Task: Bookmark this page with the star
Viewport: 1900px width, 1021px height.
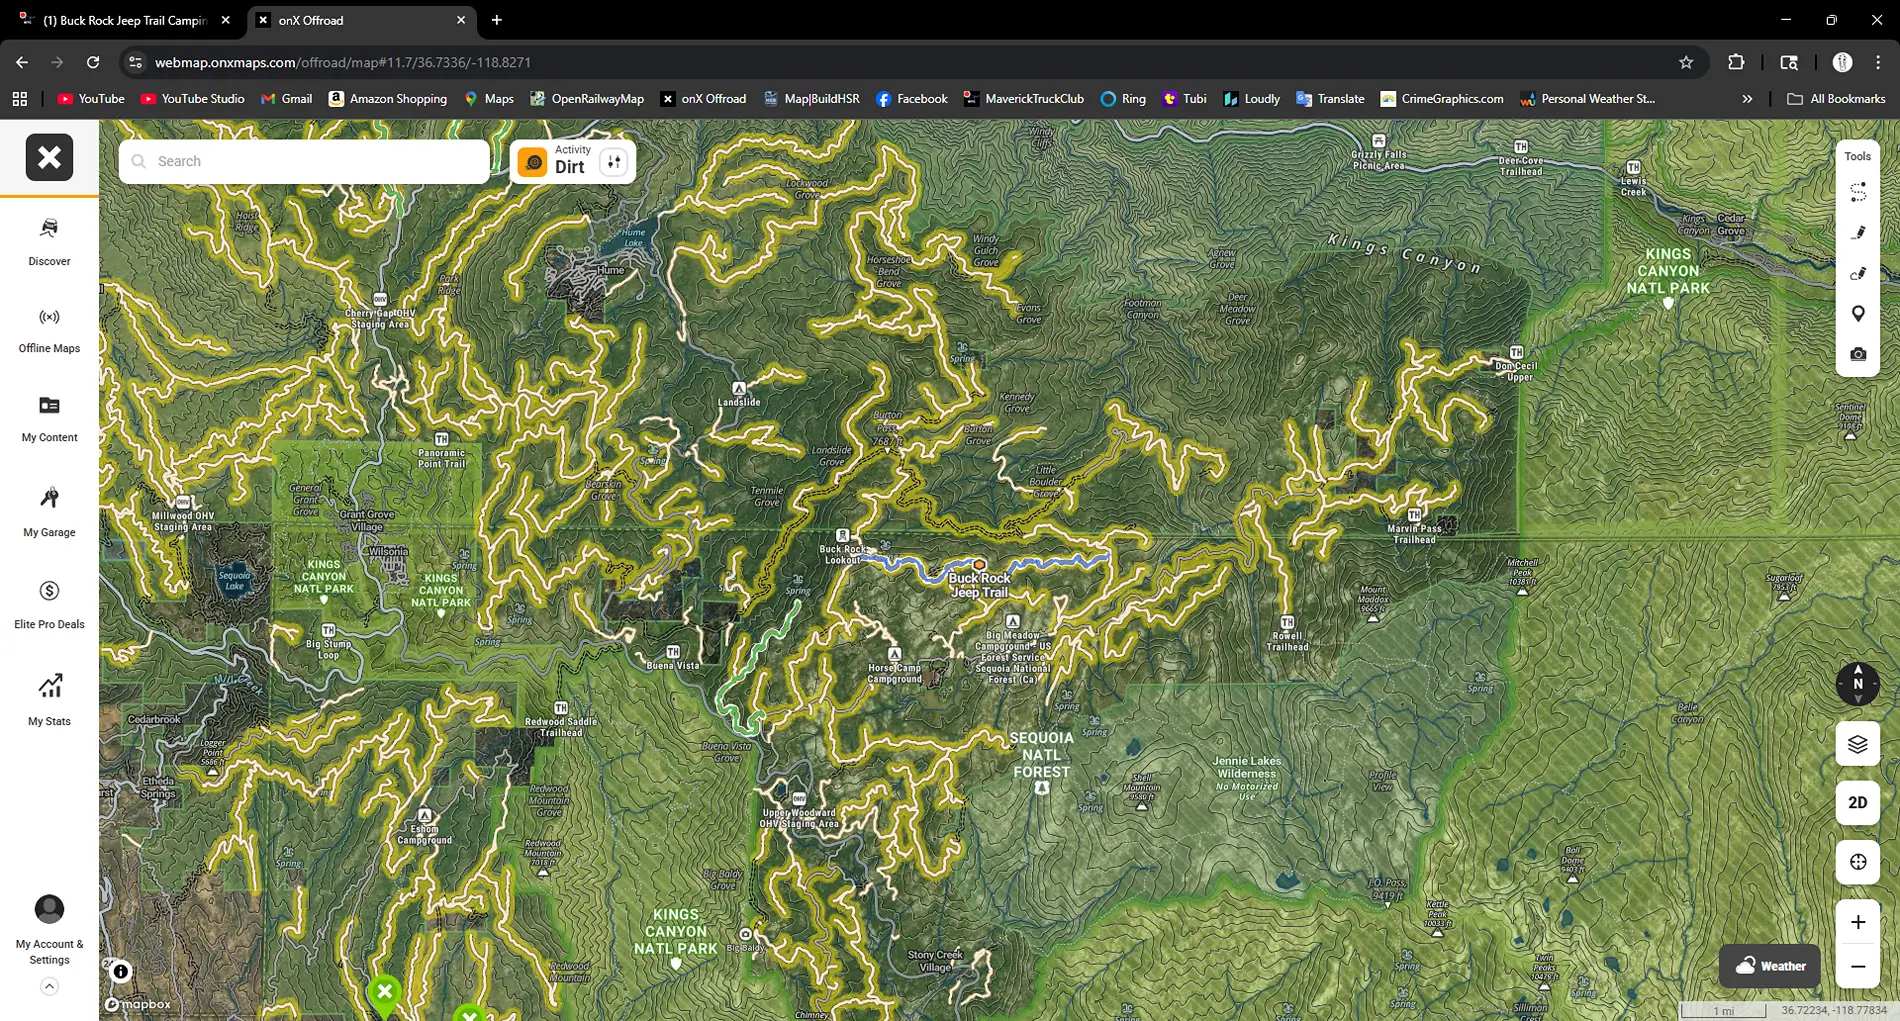Action: click(1686, 62)
